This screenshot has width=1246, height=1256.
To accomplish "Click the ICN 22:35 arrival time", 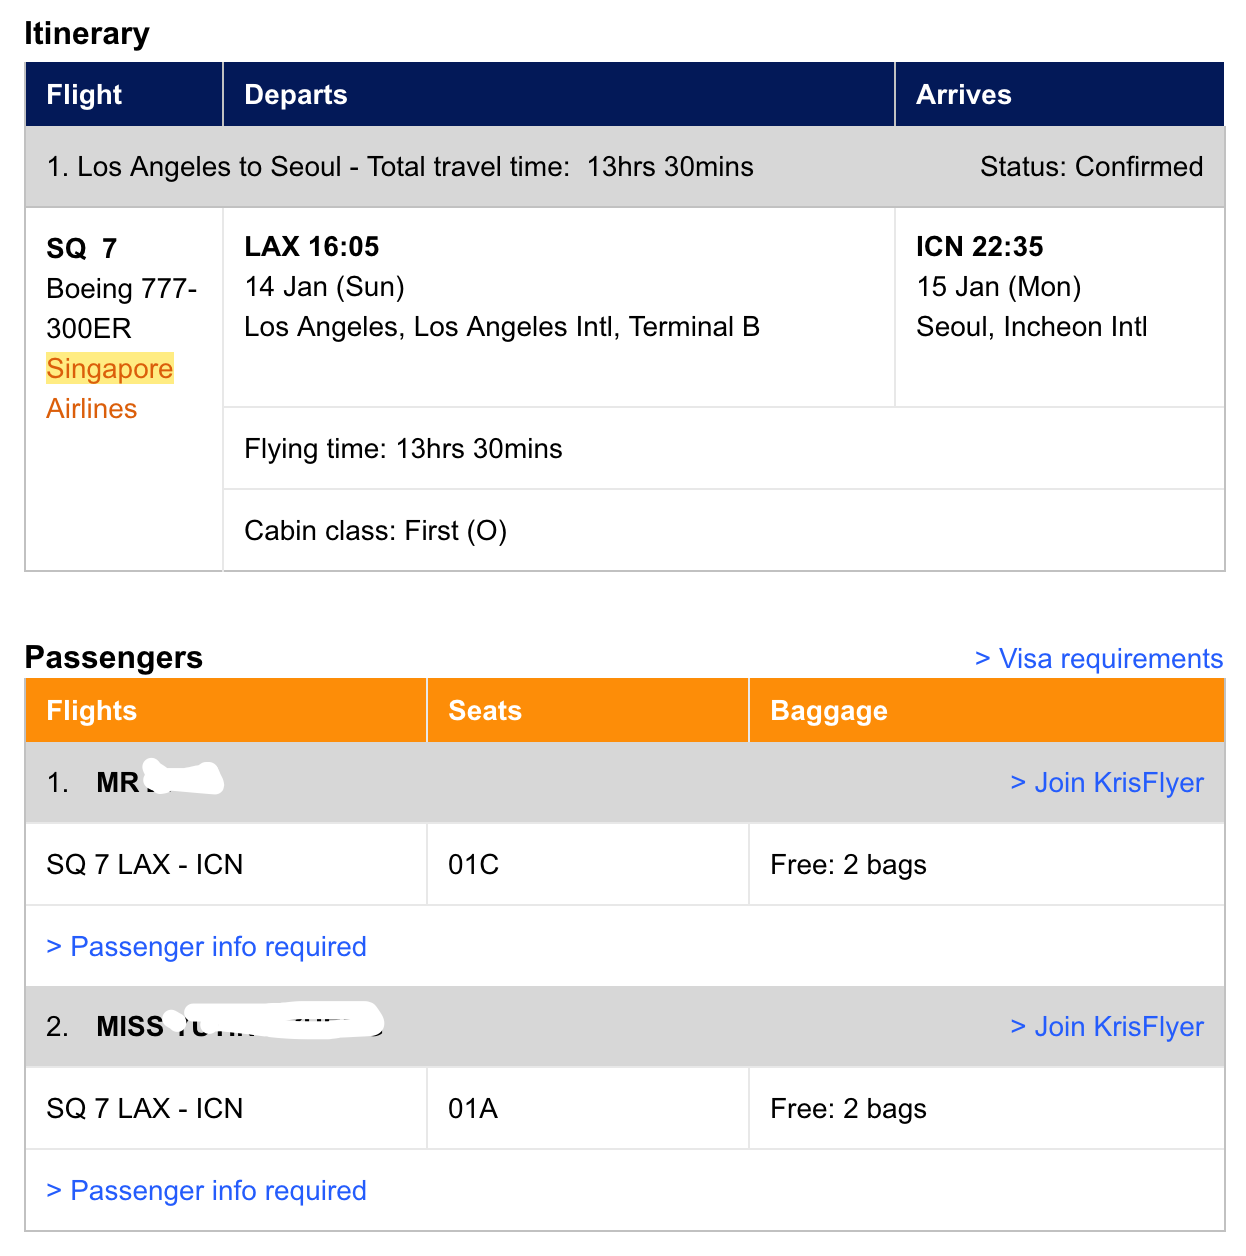I will click(980, 247).
